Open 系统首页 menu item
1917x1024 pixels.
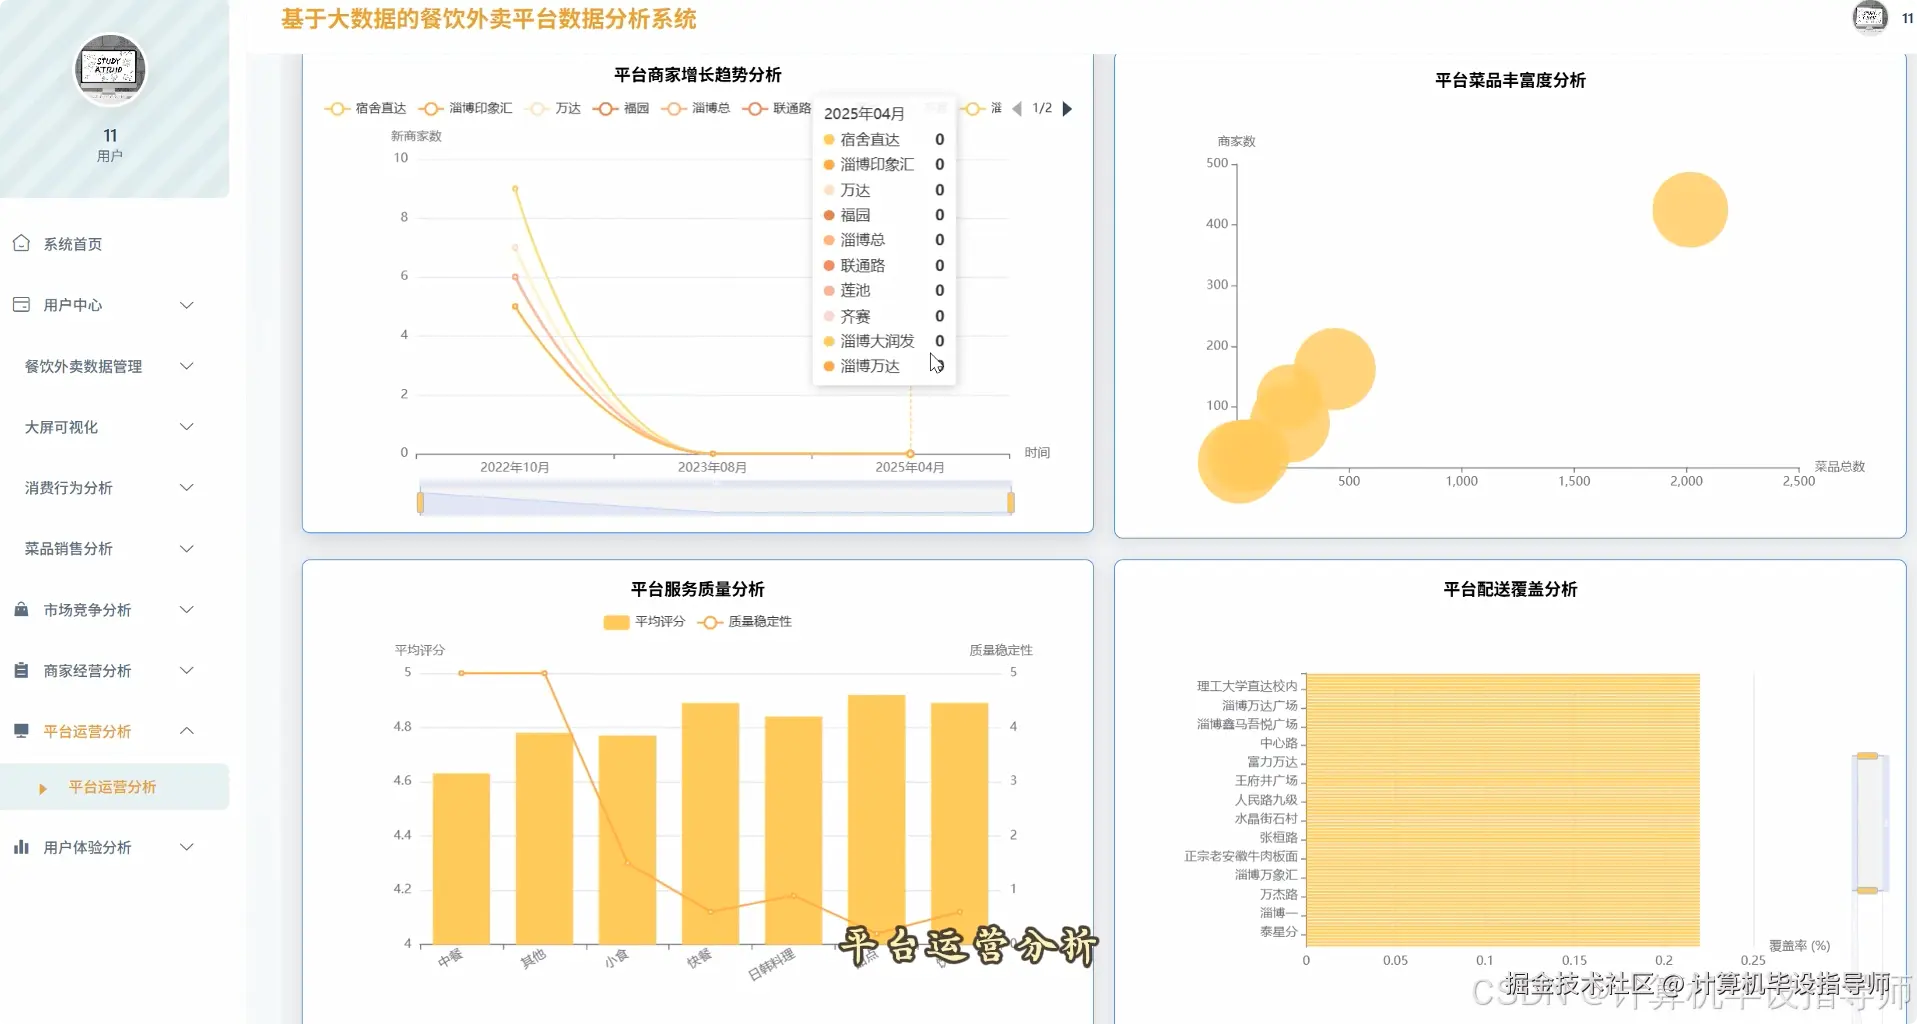click(x=114, y=244)
